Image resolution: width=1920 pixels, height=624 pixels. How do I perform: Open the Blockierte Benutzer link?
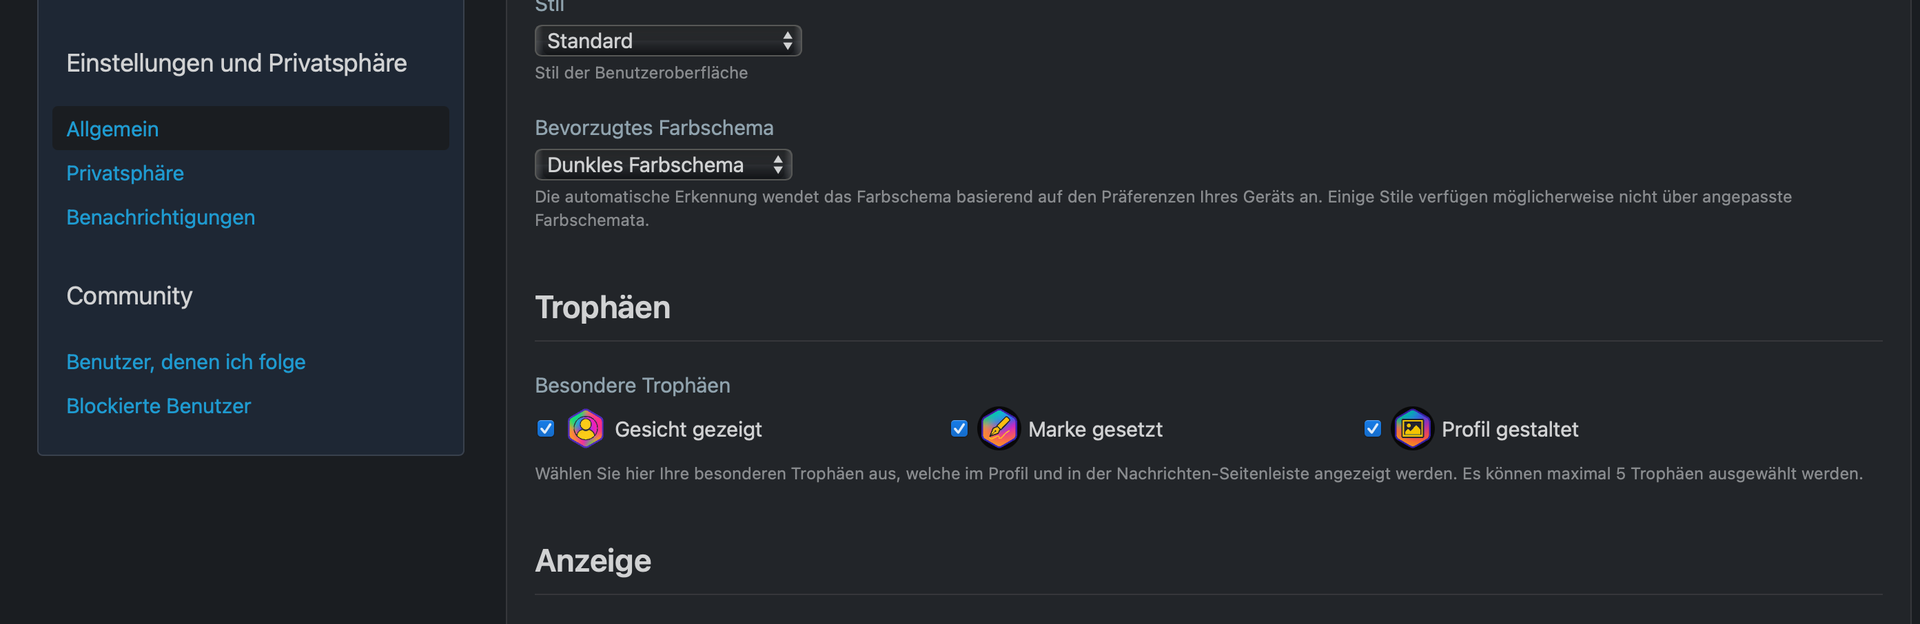pos(158,406)
